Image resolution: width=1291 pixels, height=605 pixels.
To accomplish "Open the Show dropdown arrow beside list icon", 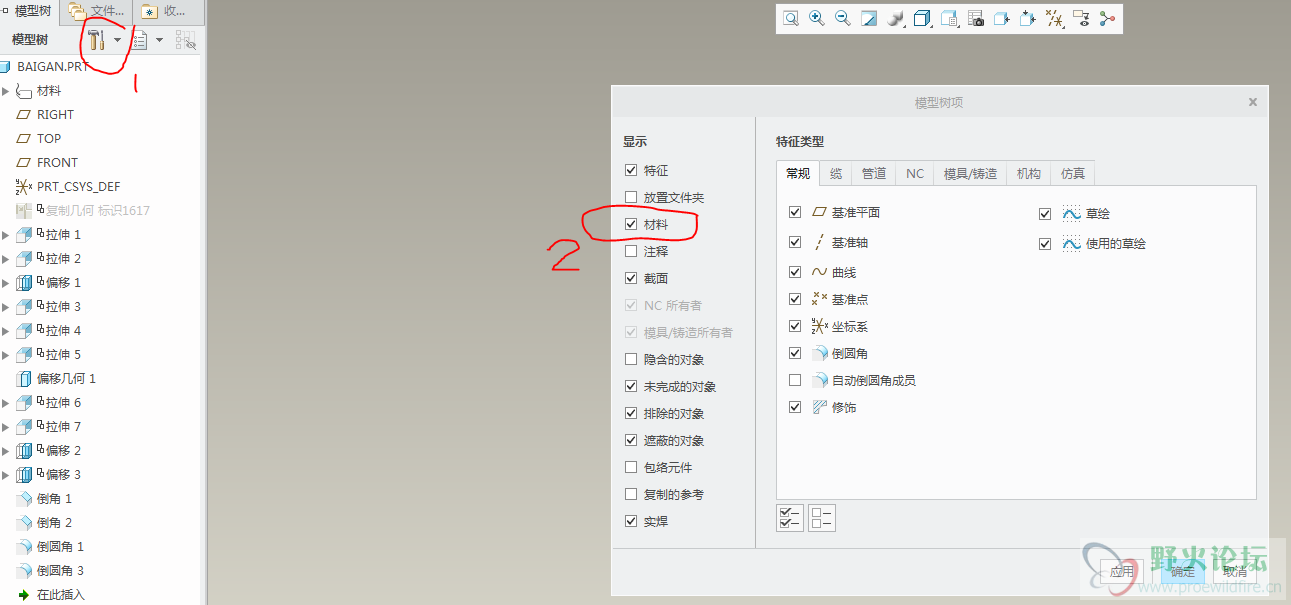I will click(160, 41).
